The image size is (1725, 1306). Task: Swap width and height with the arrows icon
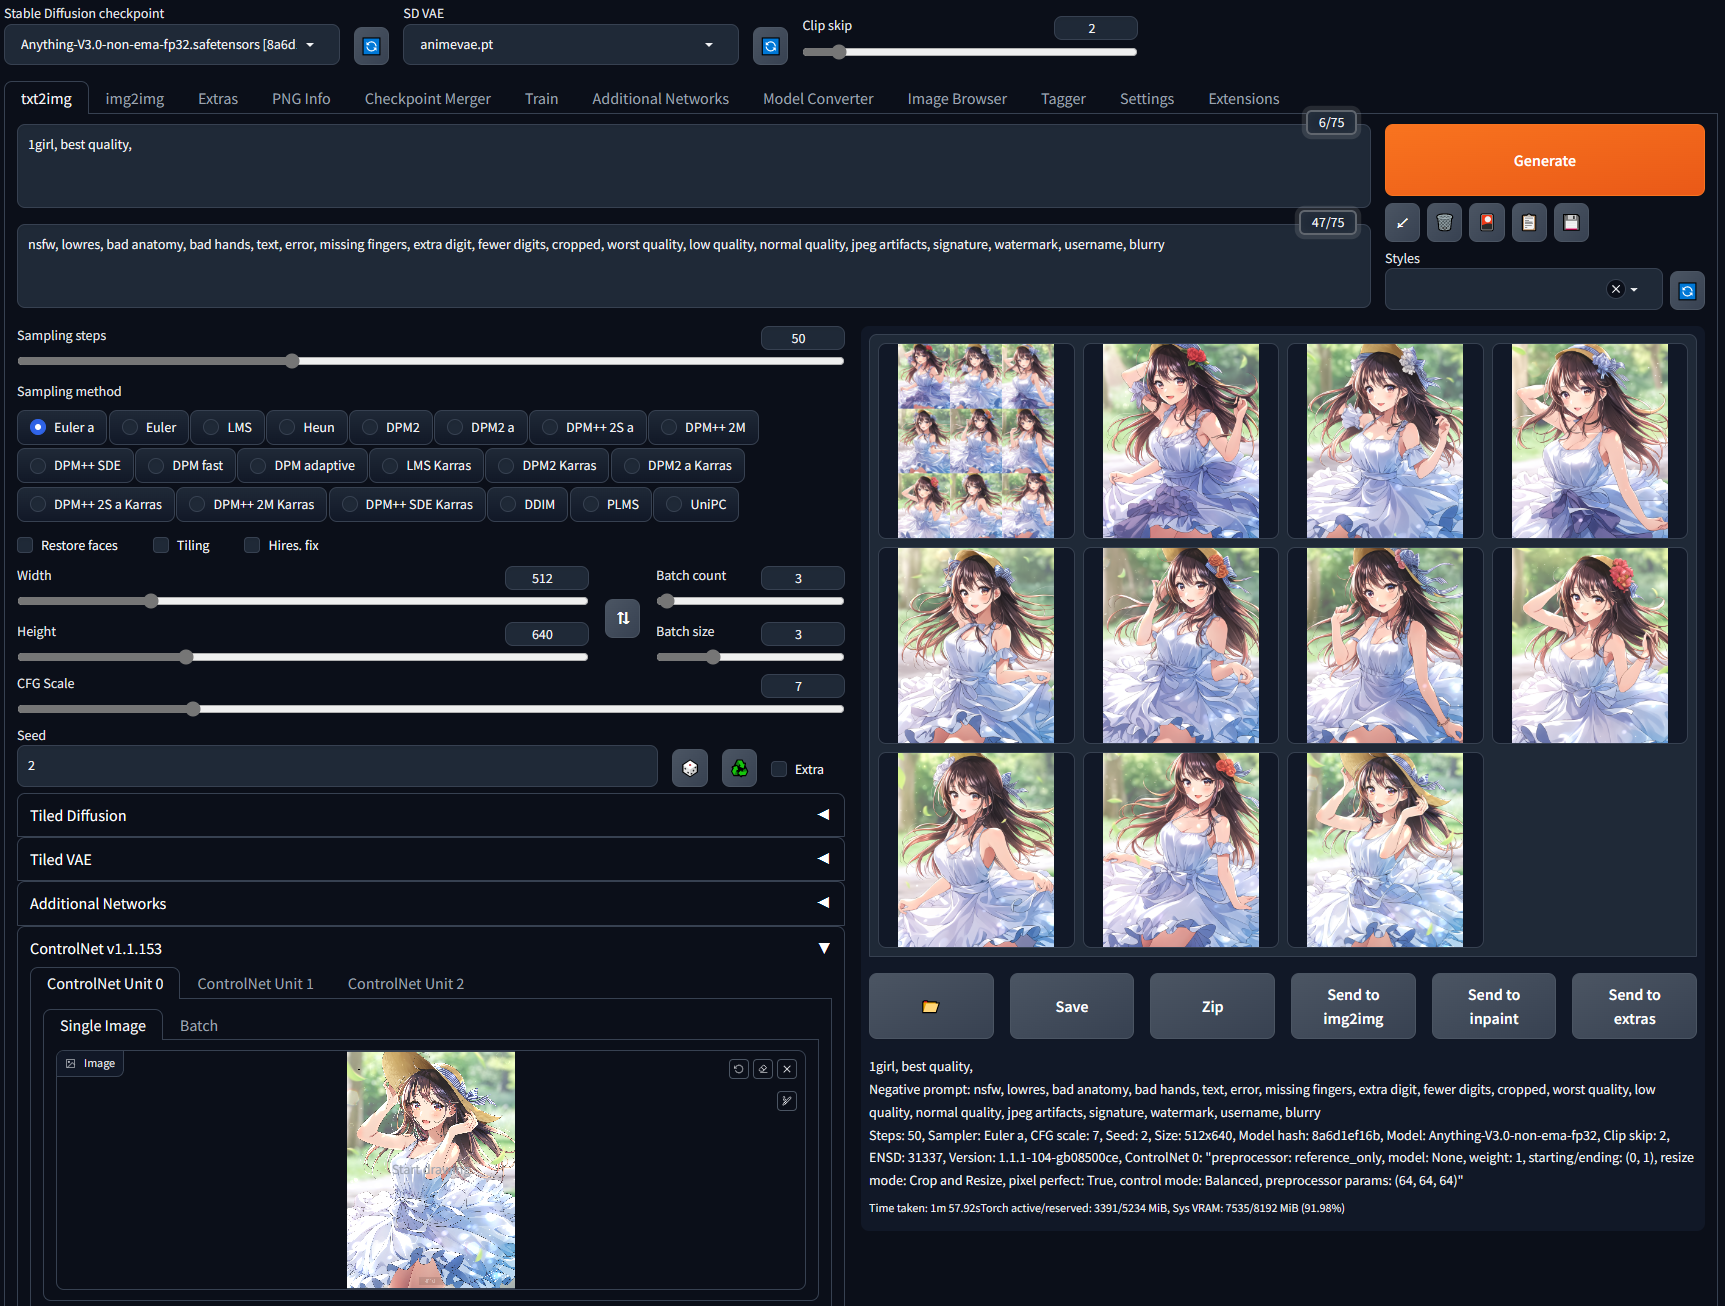coord(622,618)
